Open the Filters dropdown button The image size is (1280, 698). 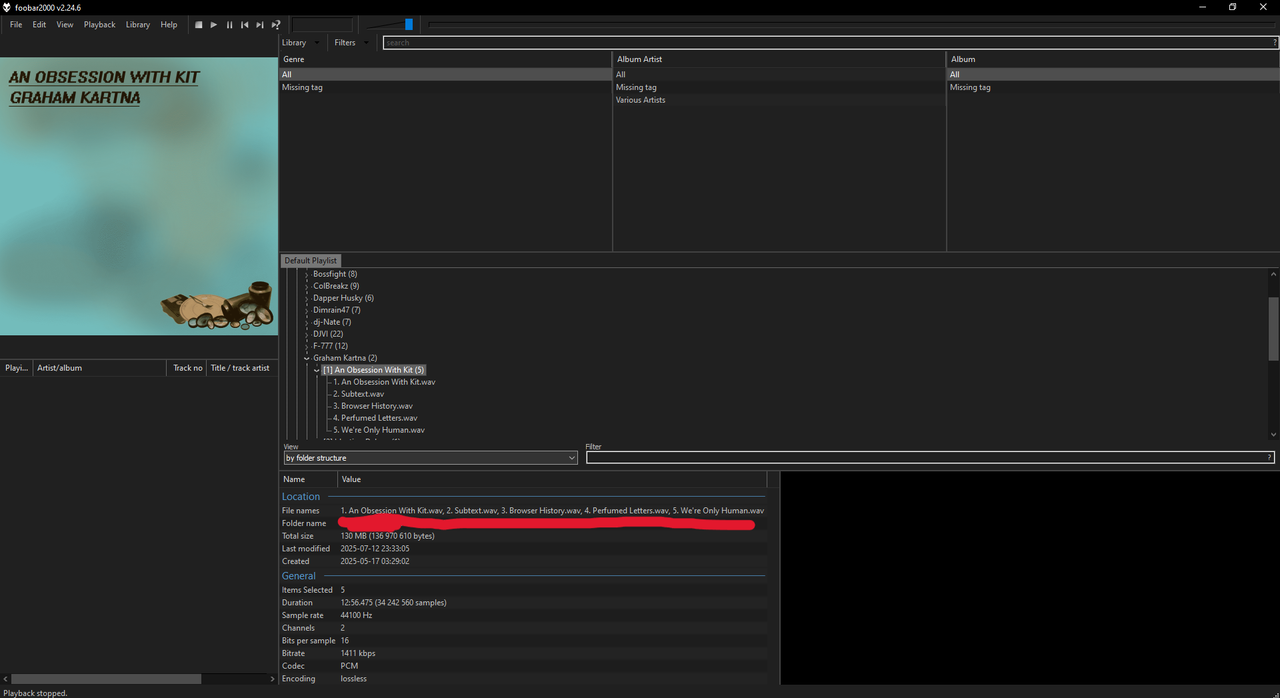point(352,43)
